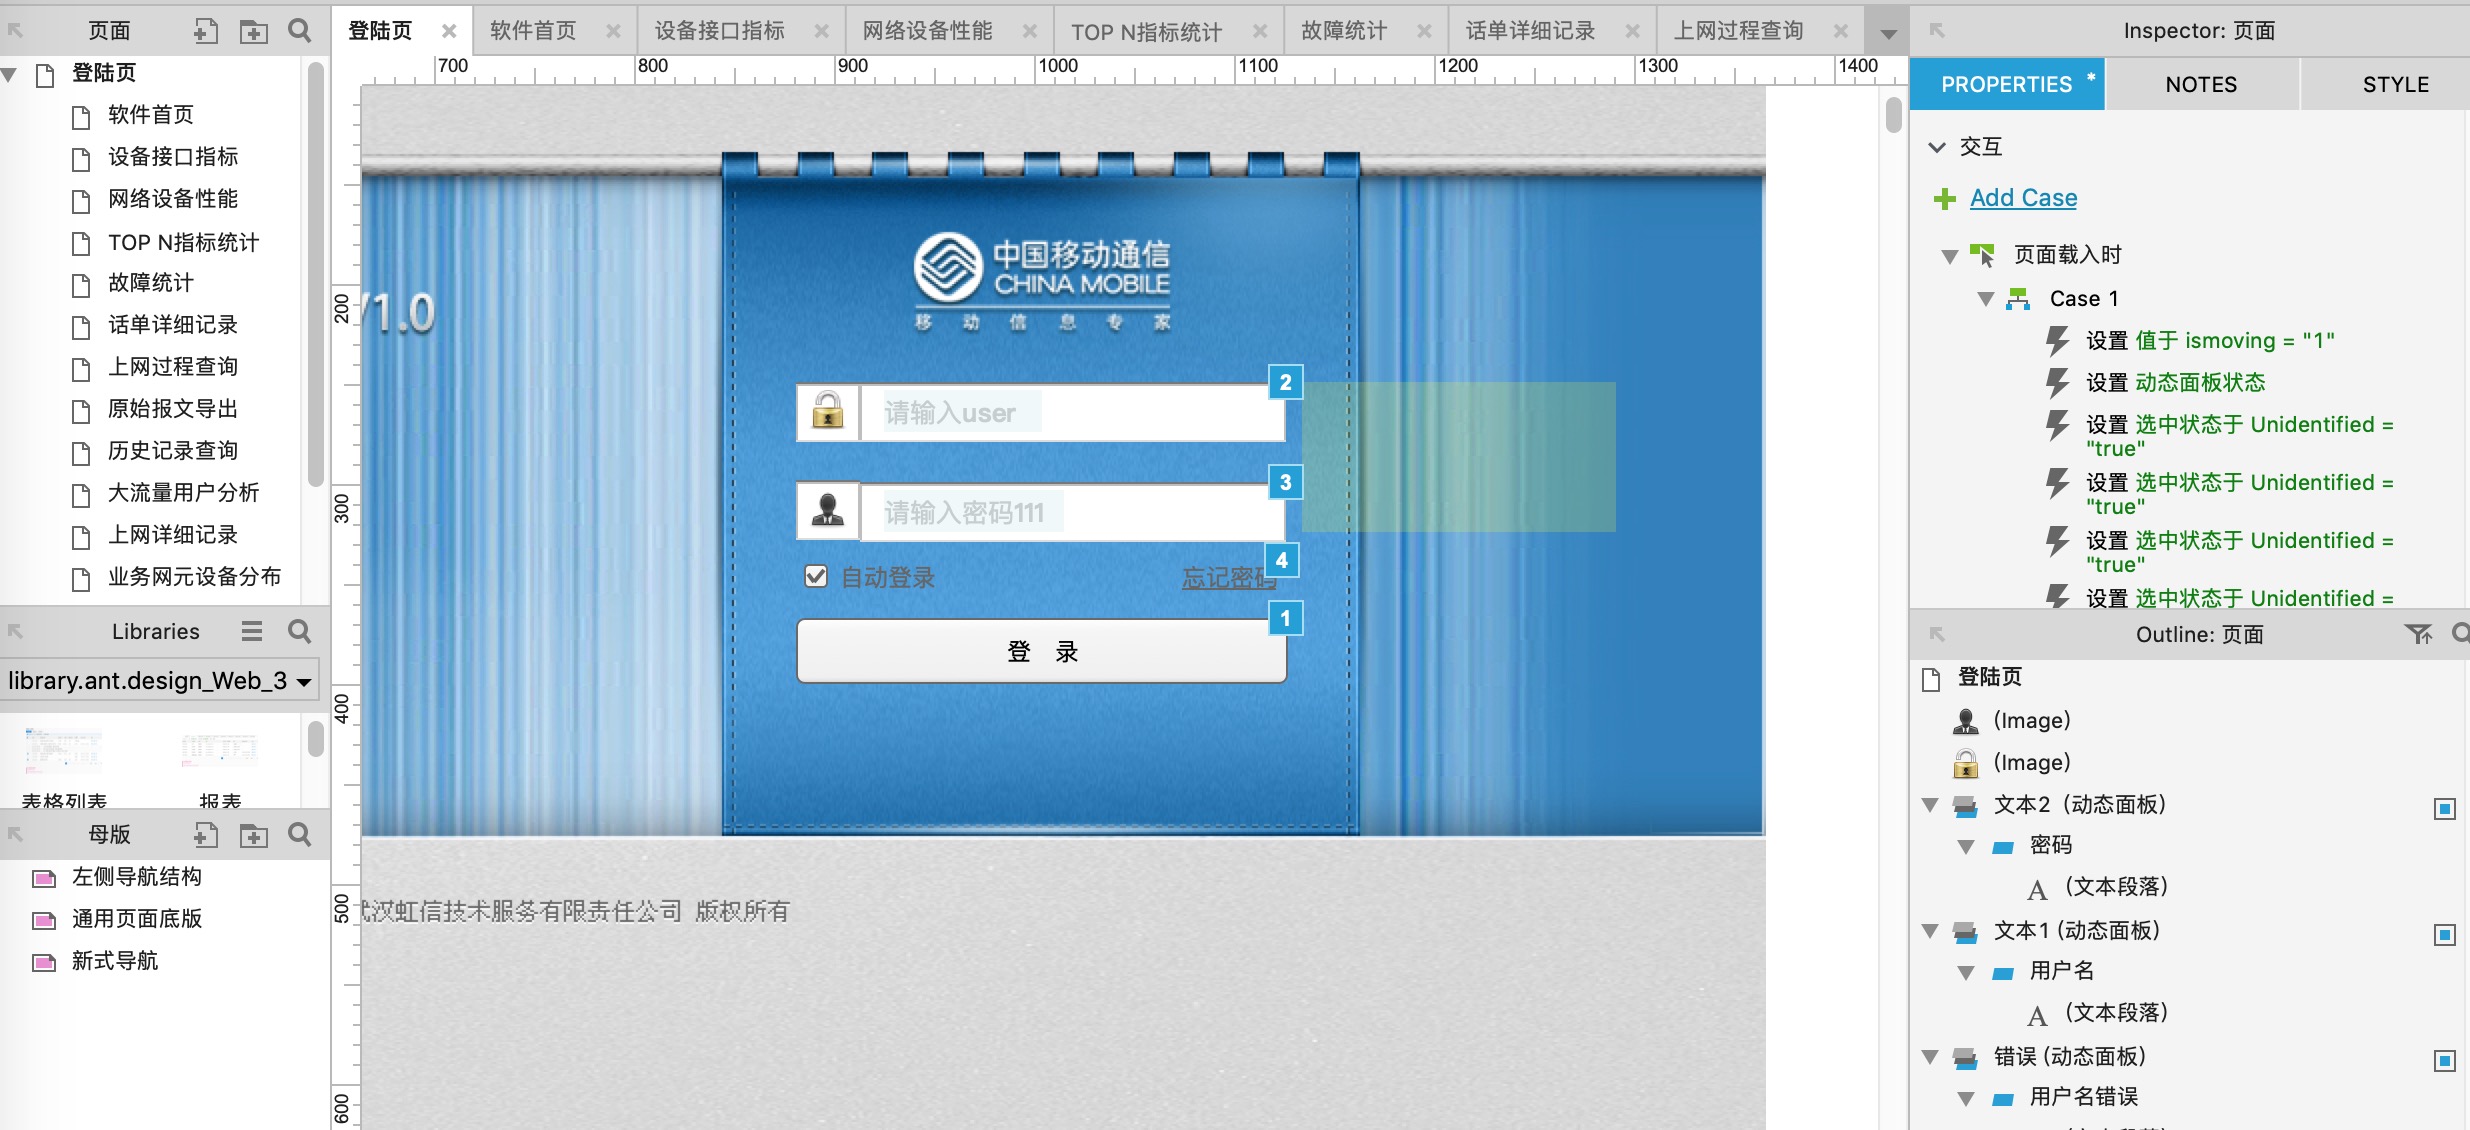Image resolution: width=2470 pixels, height=1130 pixels.
Task: Collapse the 用户名 state in Outline
Action: tap(1966, 973)
